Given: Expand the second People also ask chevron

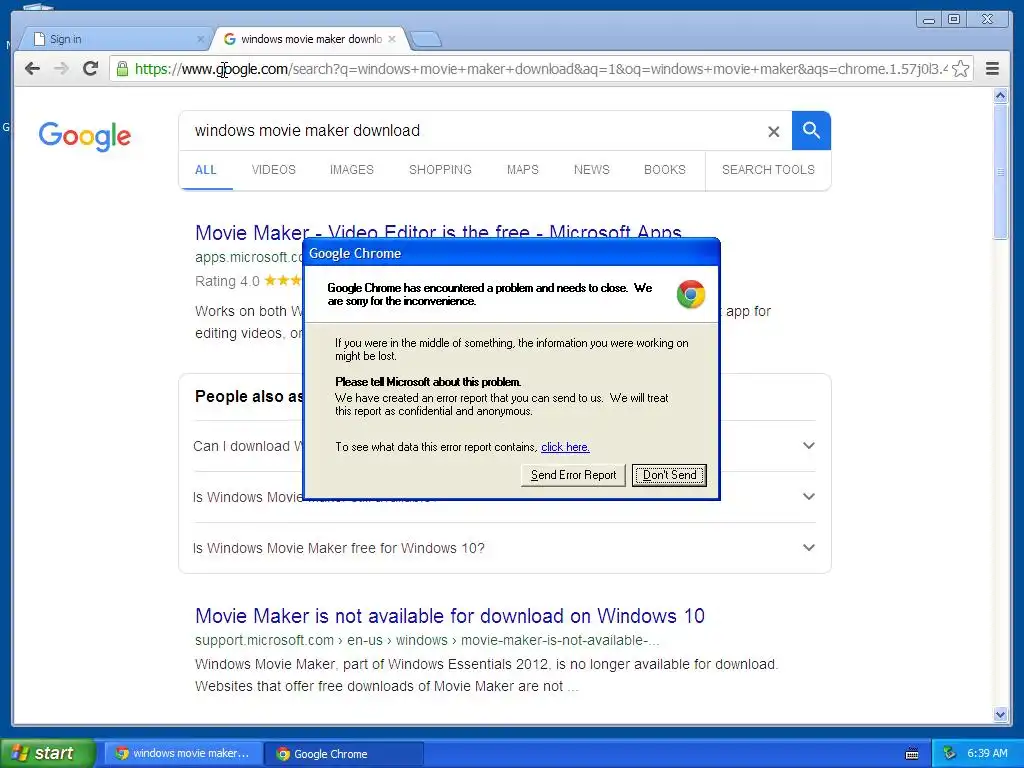Looking at the screenshot, I should tap(808, 496).
